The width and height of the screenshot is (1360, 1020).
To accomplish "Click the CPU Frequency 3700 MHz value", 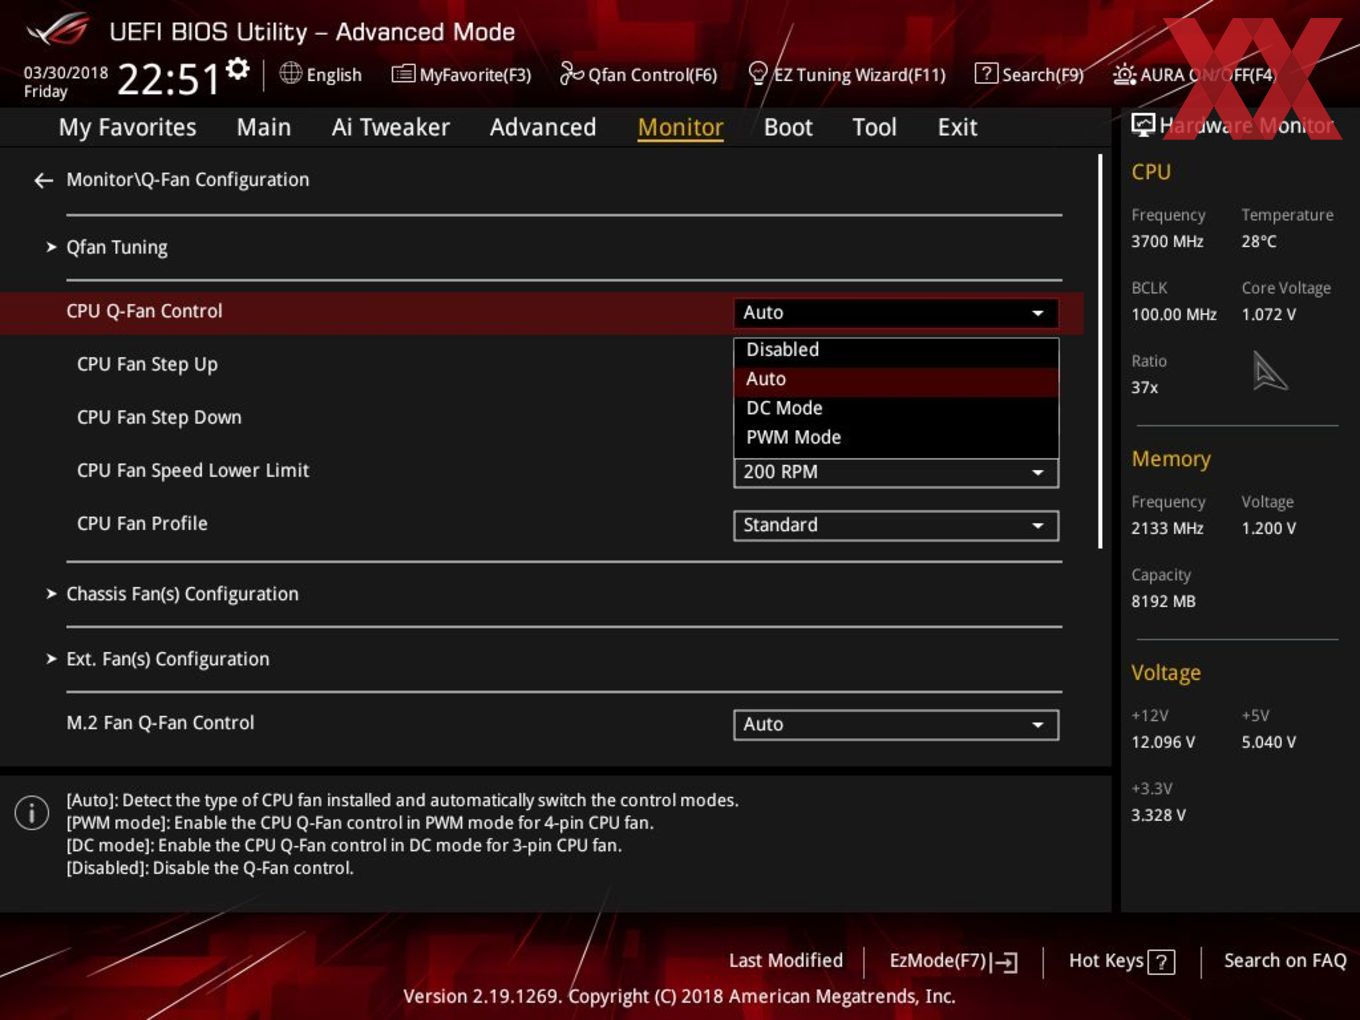I will [x=1167, y=241].
